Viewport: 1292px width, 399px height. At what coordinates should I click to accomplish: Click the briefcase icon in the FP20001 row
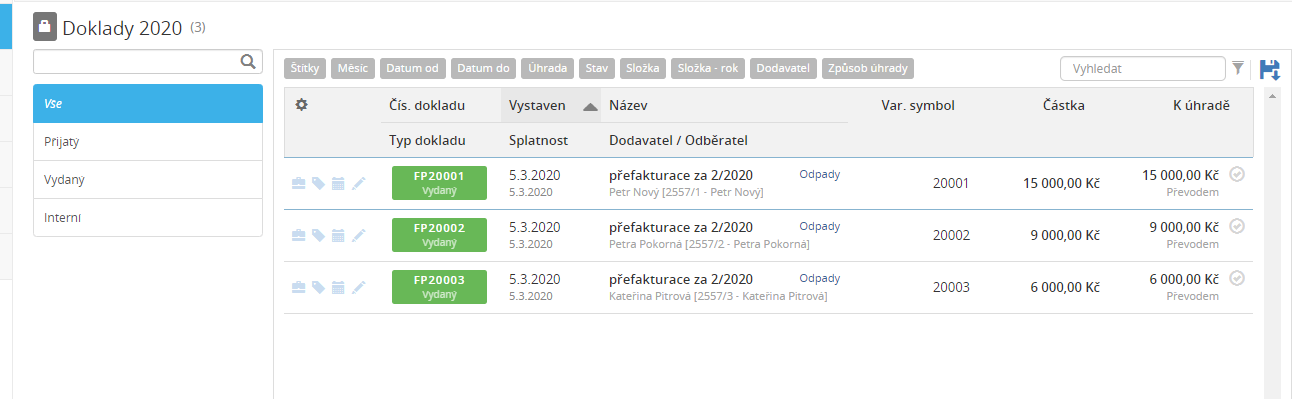(x=298, y=184)
